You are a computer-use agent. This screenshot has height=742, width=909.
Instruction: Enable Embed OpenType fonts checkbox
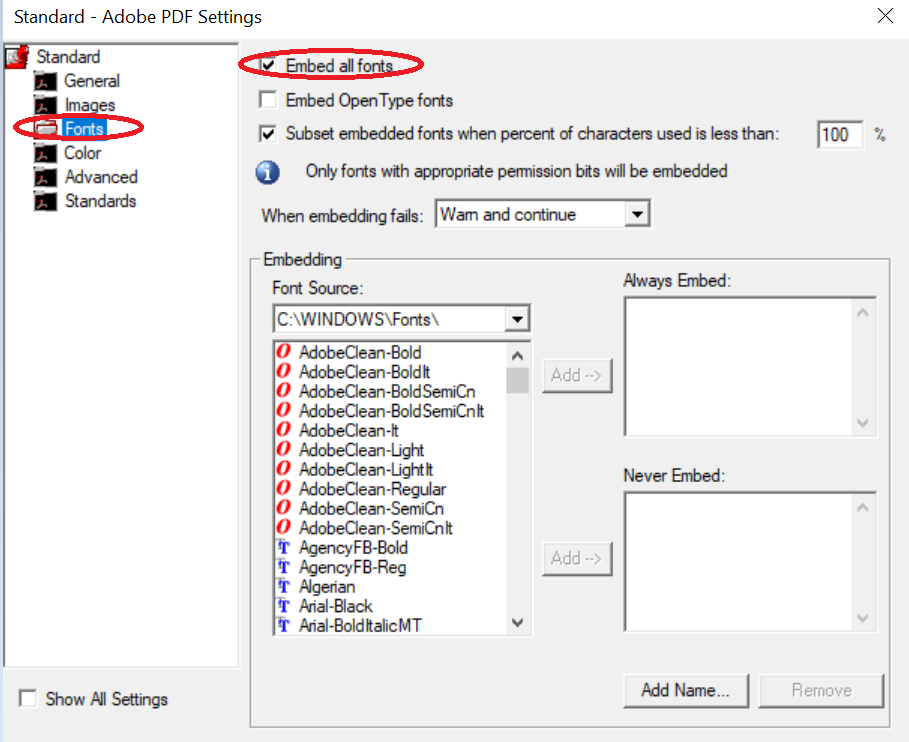click(x=267, y=100)
